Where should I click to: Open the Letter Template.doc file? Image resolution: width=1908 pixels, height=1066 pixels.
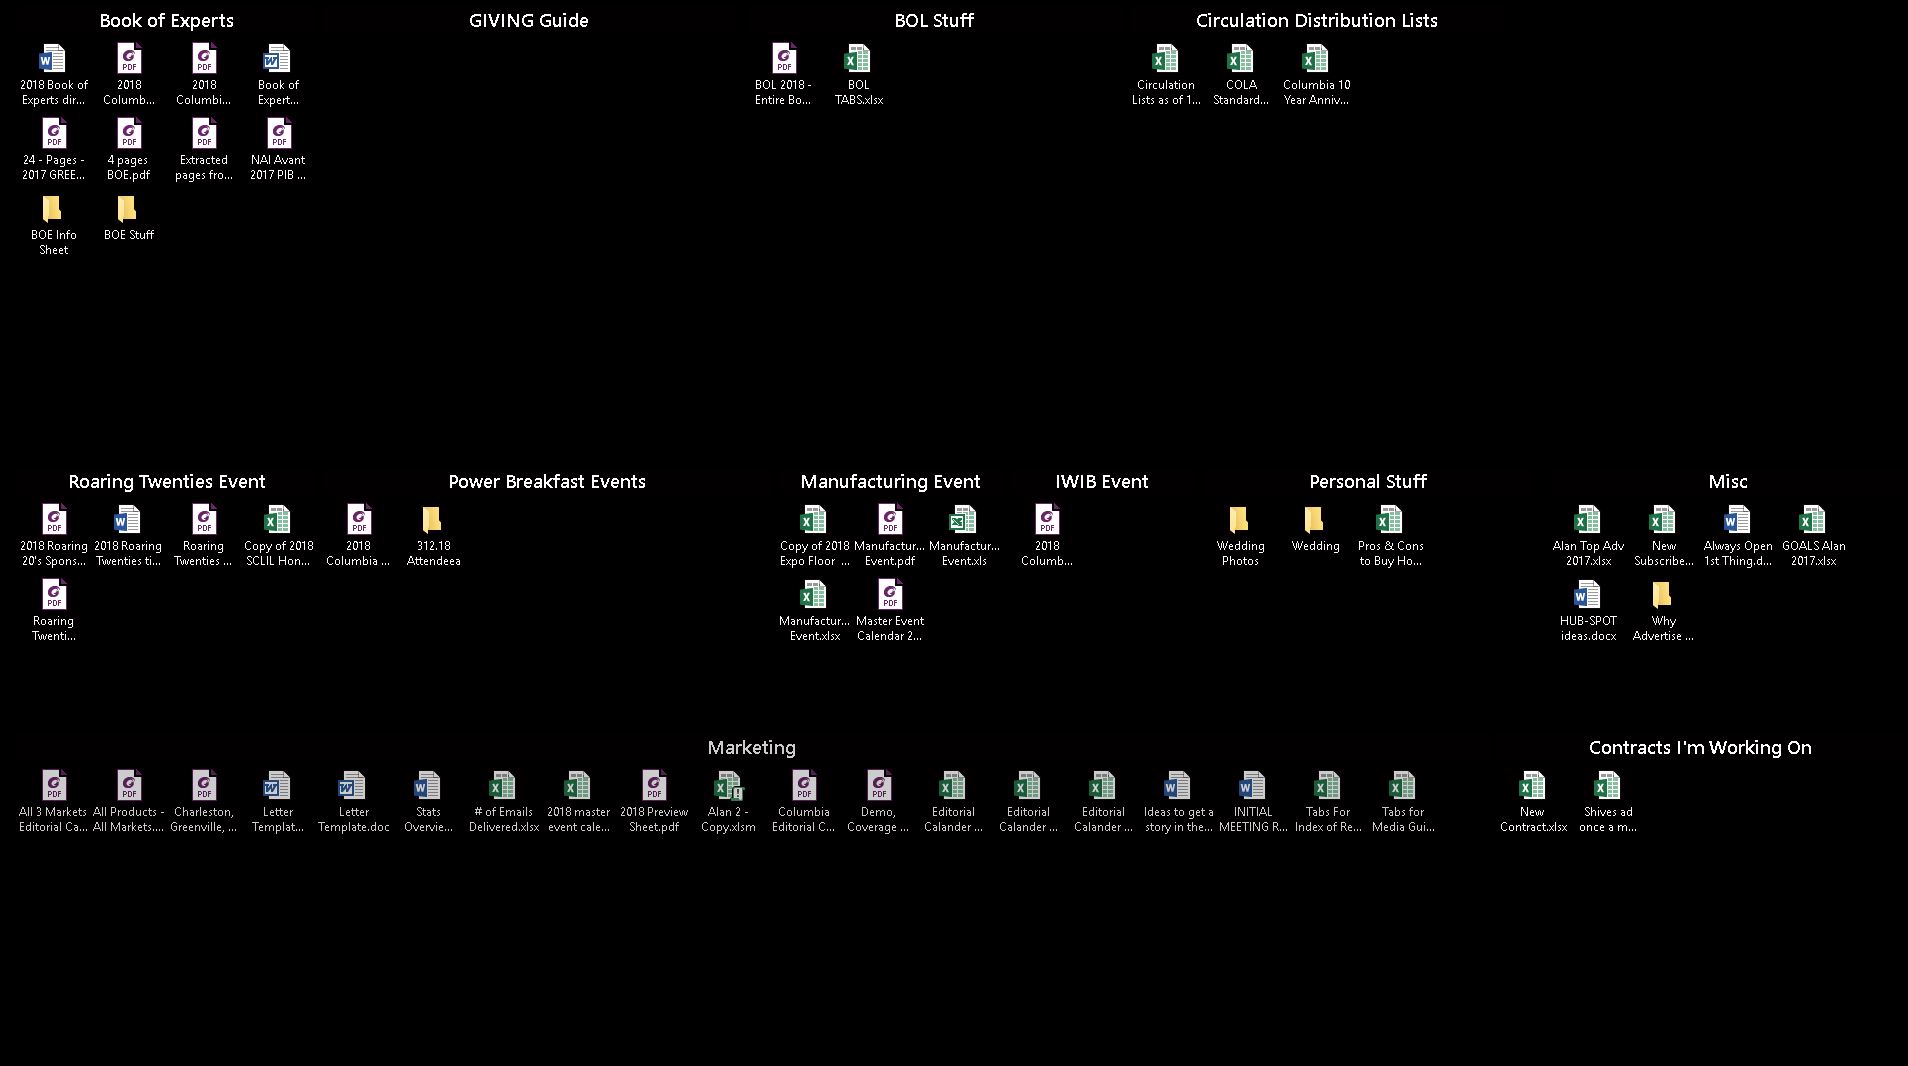353,801
